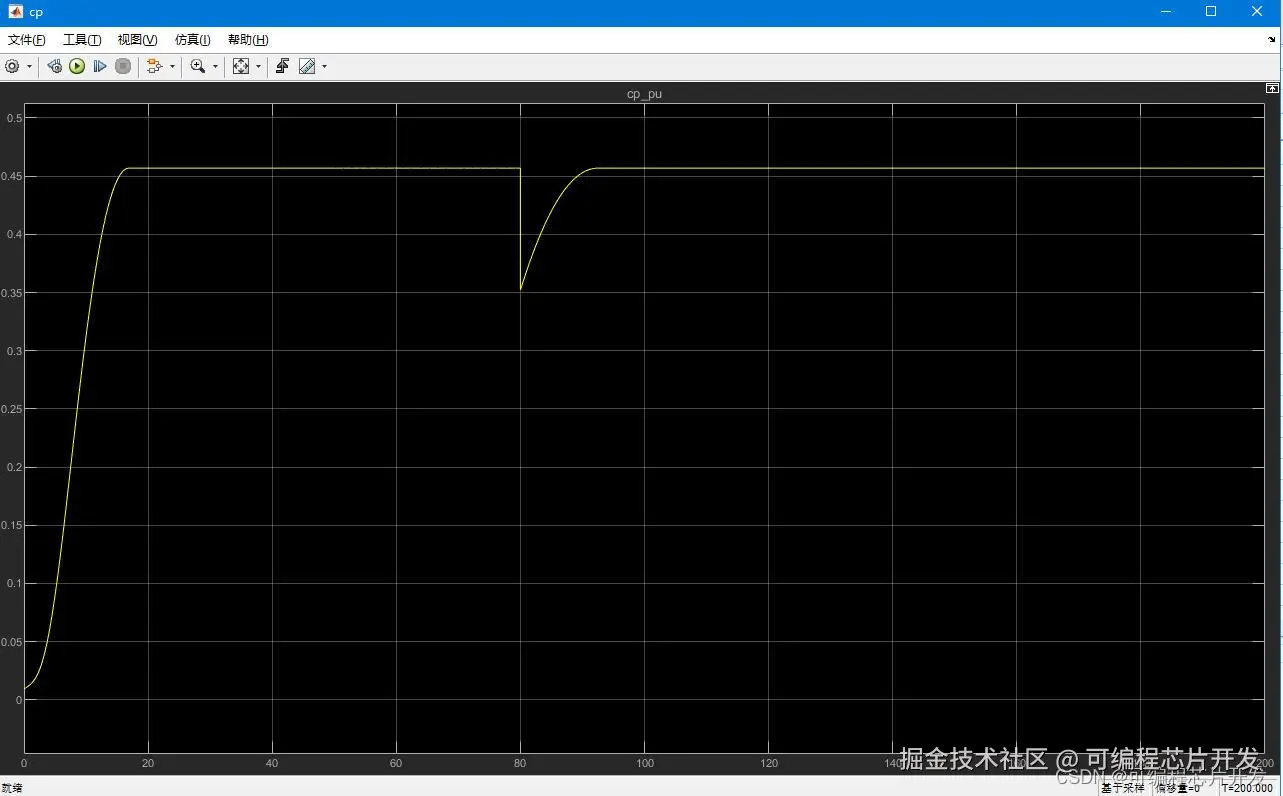Click the y-axis label 0.45

[11, 176]
